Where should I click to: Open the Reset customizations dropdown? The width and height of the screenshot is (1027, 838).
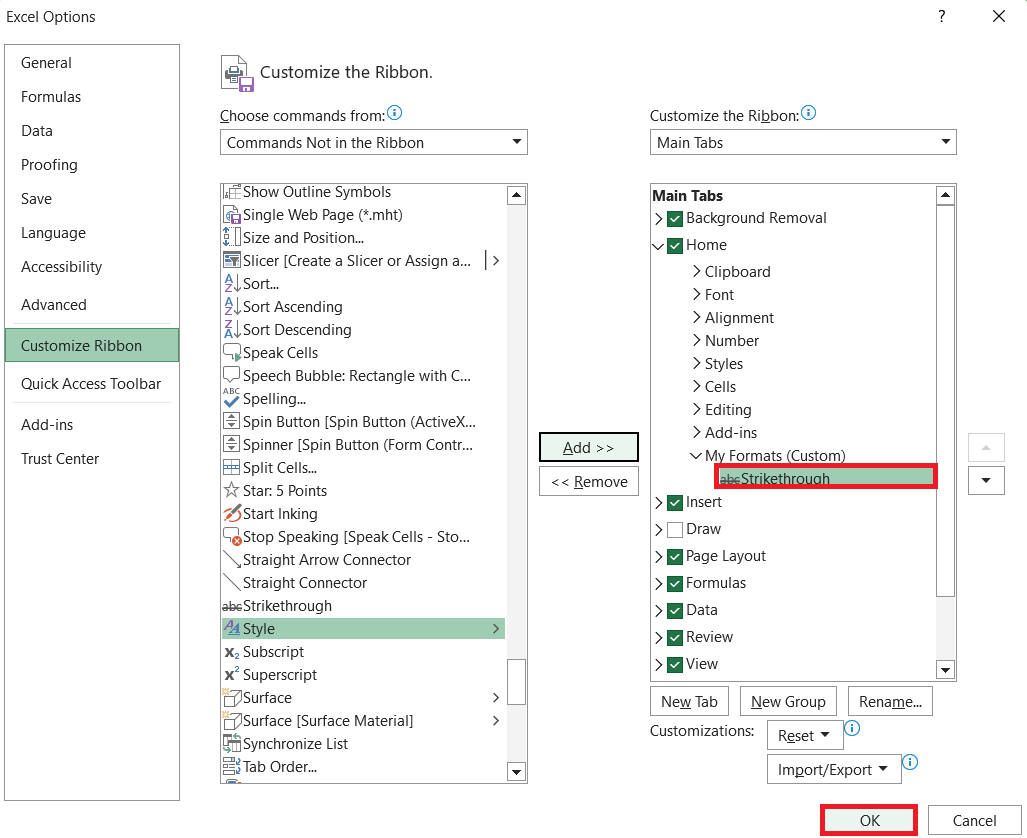(x=805, y=736)
